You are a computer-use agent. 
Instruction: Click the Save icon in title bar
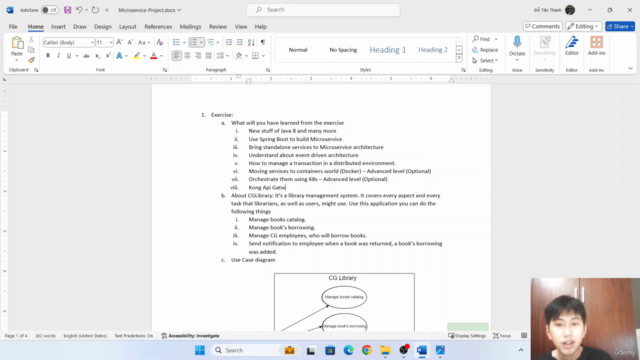pyautogui.click(x=67, y=10)
